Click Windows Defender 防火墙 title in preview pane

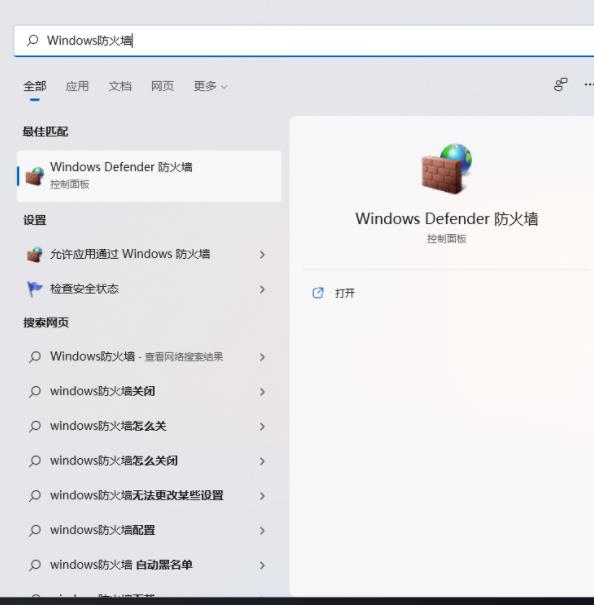click(447, 219)
